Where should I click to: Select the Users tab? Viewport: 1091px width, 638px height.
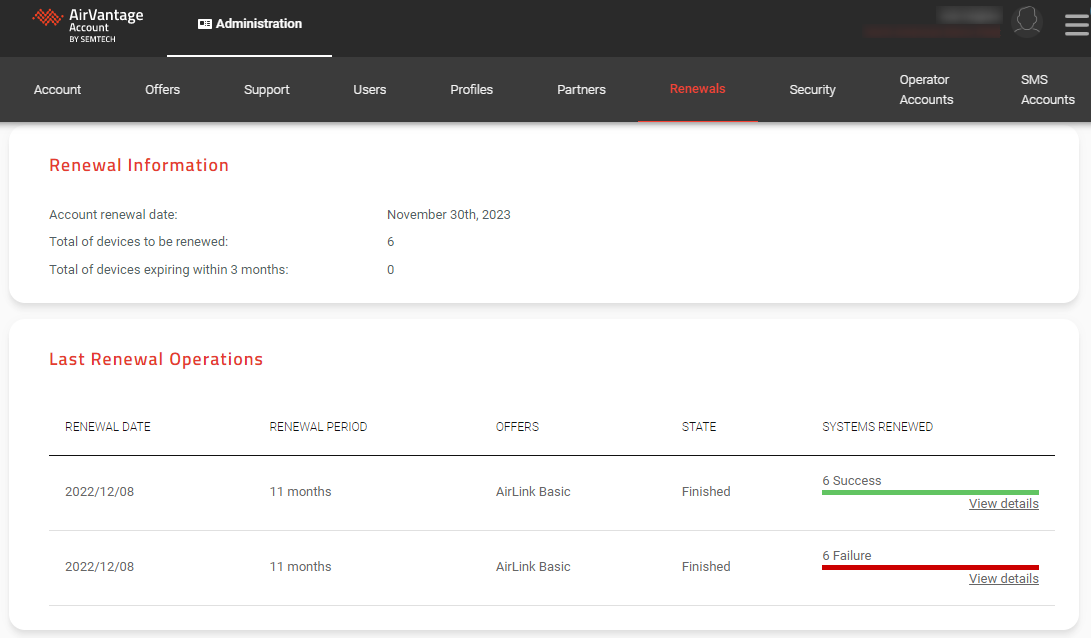coord(369,90)
